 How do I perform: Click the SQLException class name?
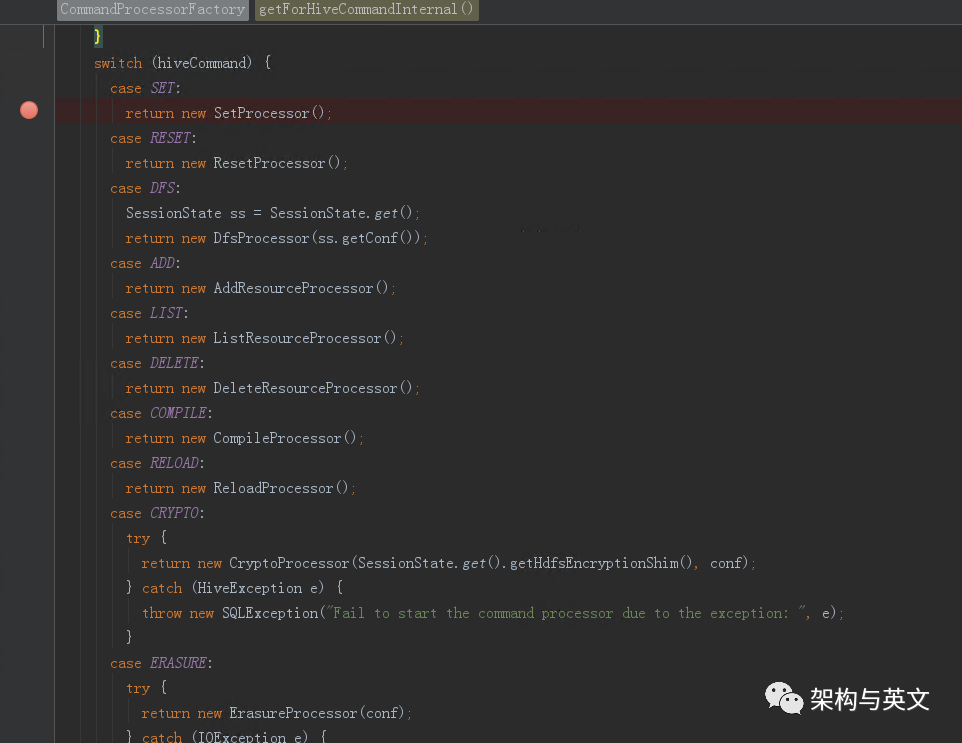click(x=270, y=614)
